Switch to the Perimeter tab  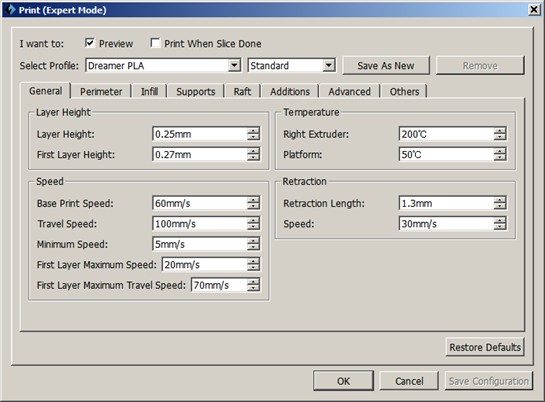pos(101,92)
